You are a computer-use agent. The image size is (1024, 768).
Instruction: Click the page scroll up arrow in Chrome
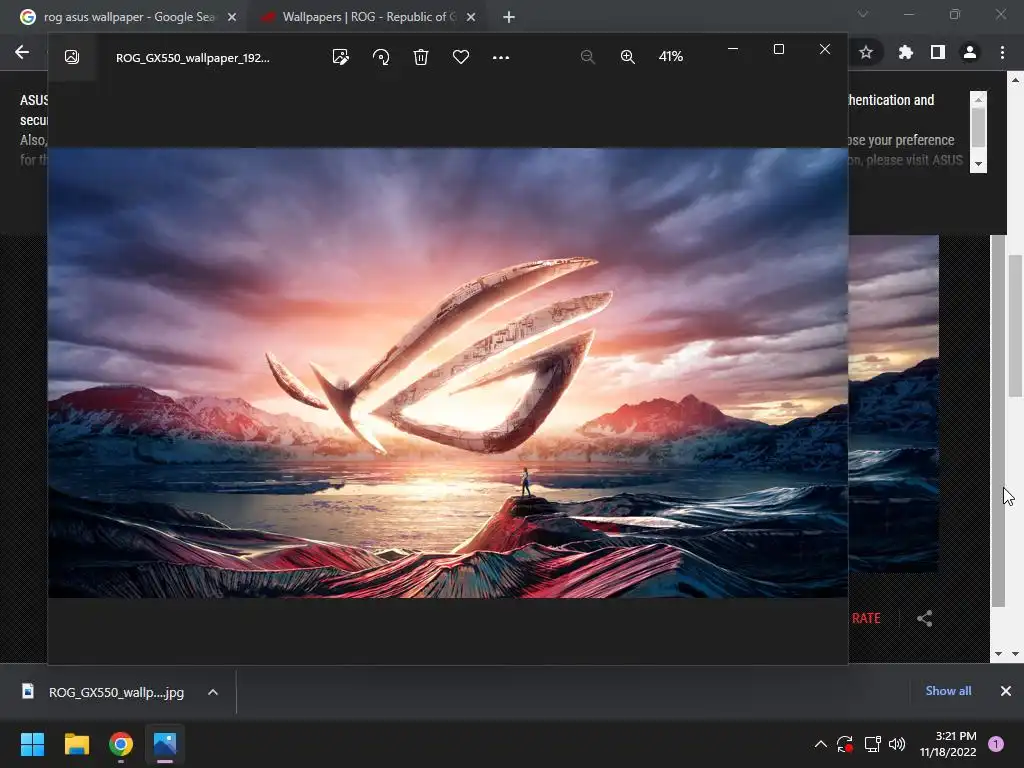click(1016, 80)
